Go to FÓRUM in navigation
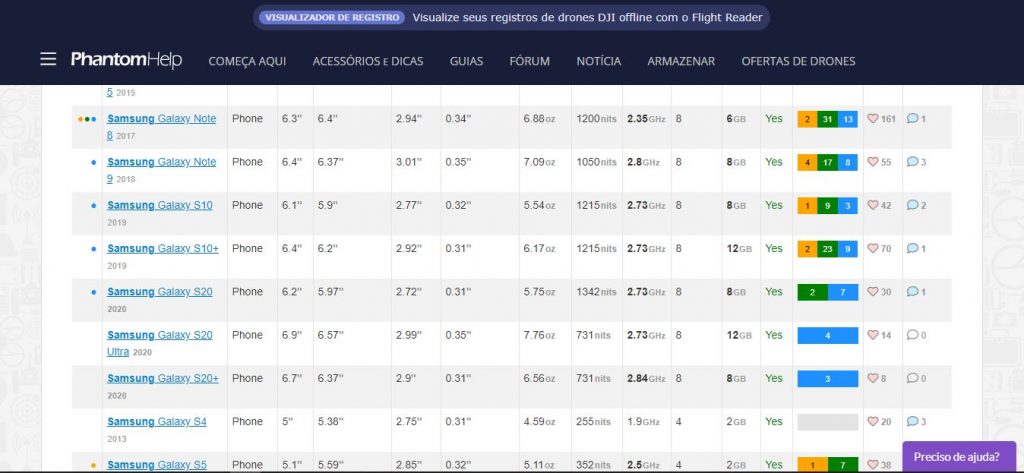Viewport: 1024px width, 473px height. pos(530,61)
